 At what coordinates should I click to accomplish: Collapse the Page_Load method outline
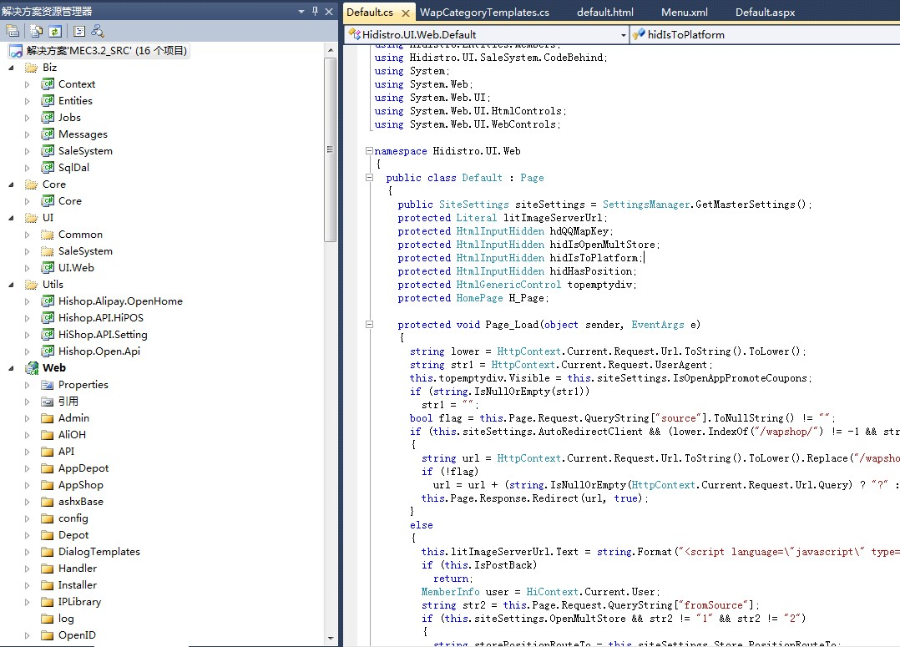[369, 324]
